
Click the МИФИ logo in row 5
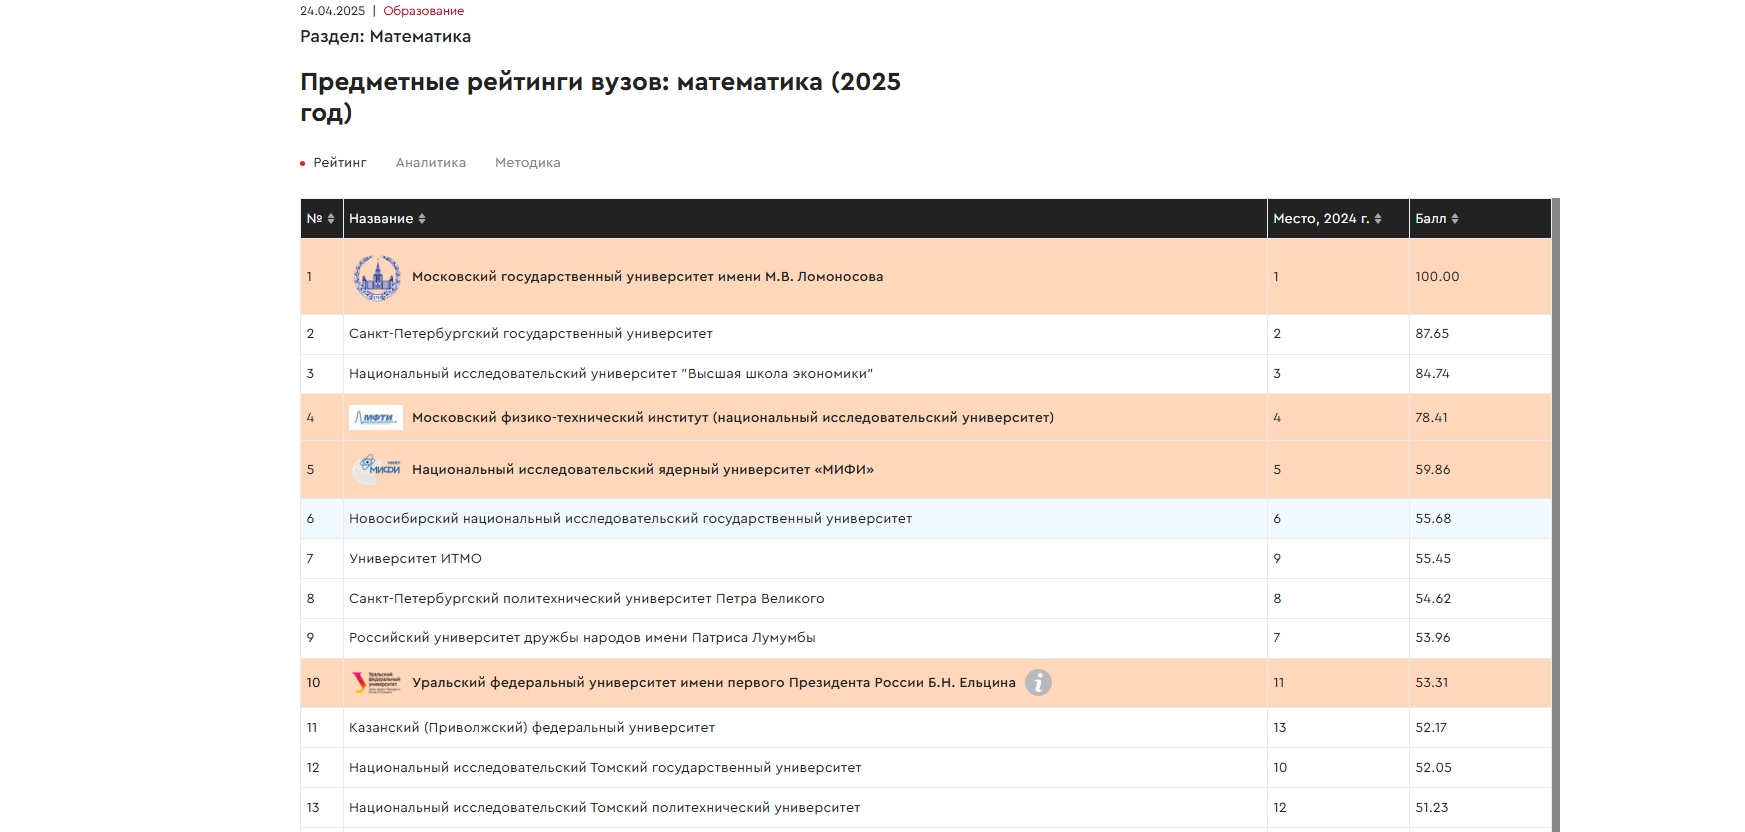(376, 469)
